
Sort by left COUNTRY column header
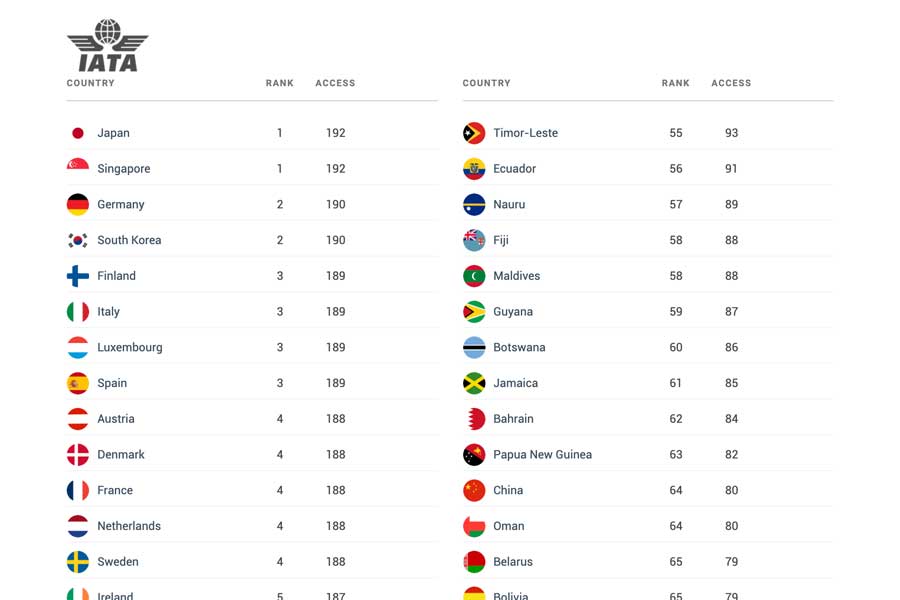[91, 84]
